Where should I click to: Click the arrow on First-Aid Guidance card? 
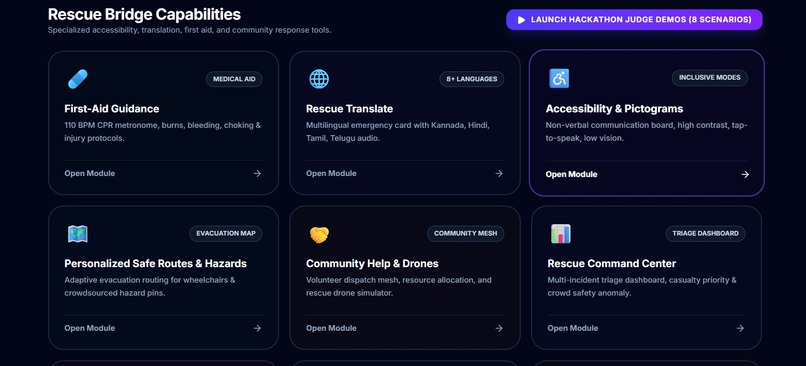click(x=257, y=173)
